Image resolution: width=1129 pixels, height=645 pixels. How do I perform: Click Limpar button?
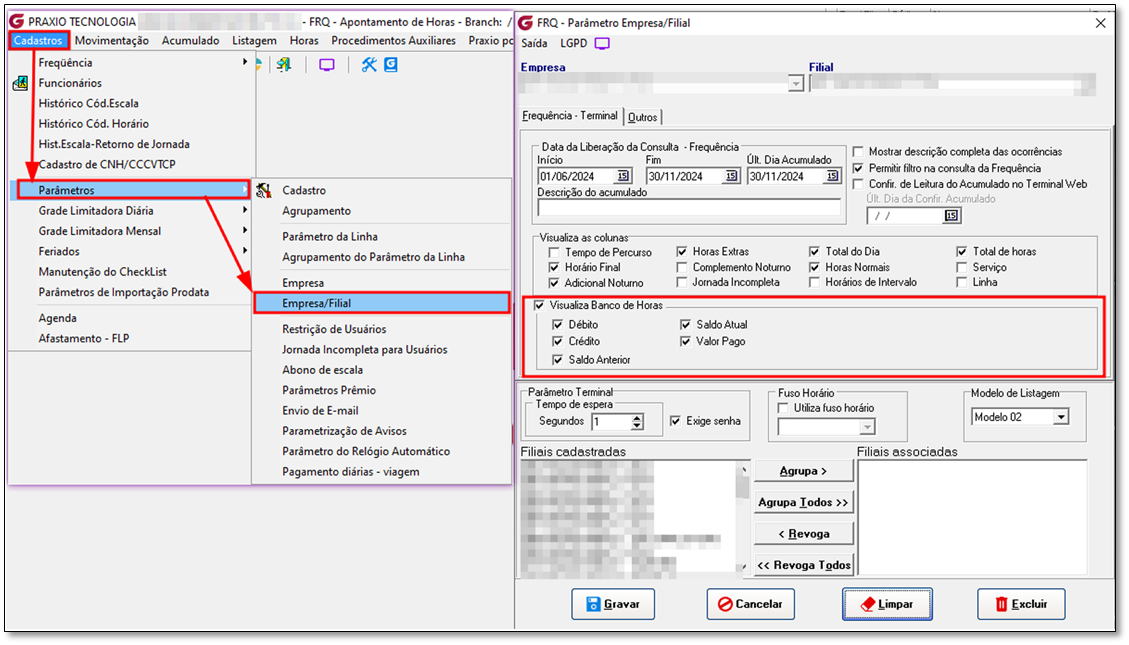point(887,604)
